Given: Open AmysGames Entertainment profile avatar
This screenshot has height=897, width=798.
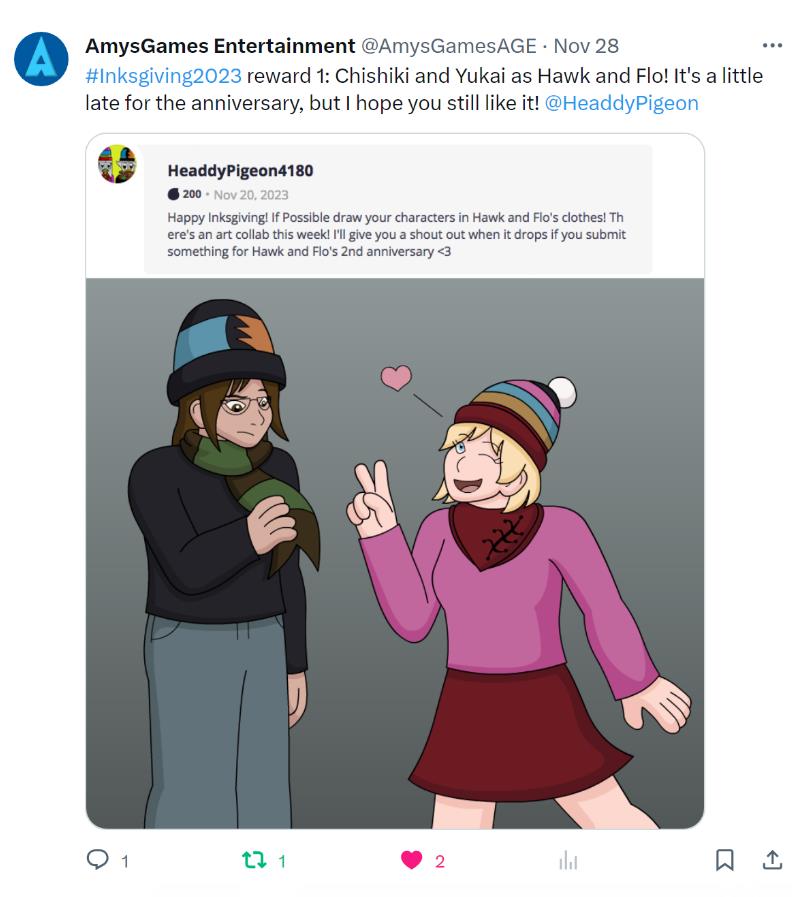Looking at the screenshot, I should pyautogui.click(x=41, y=59).
